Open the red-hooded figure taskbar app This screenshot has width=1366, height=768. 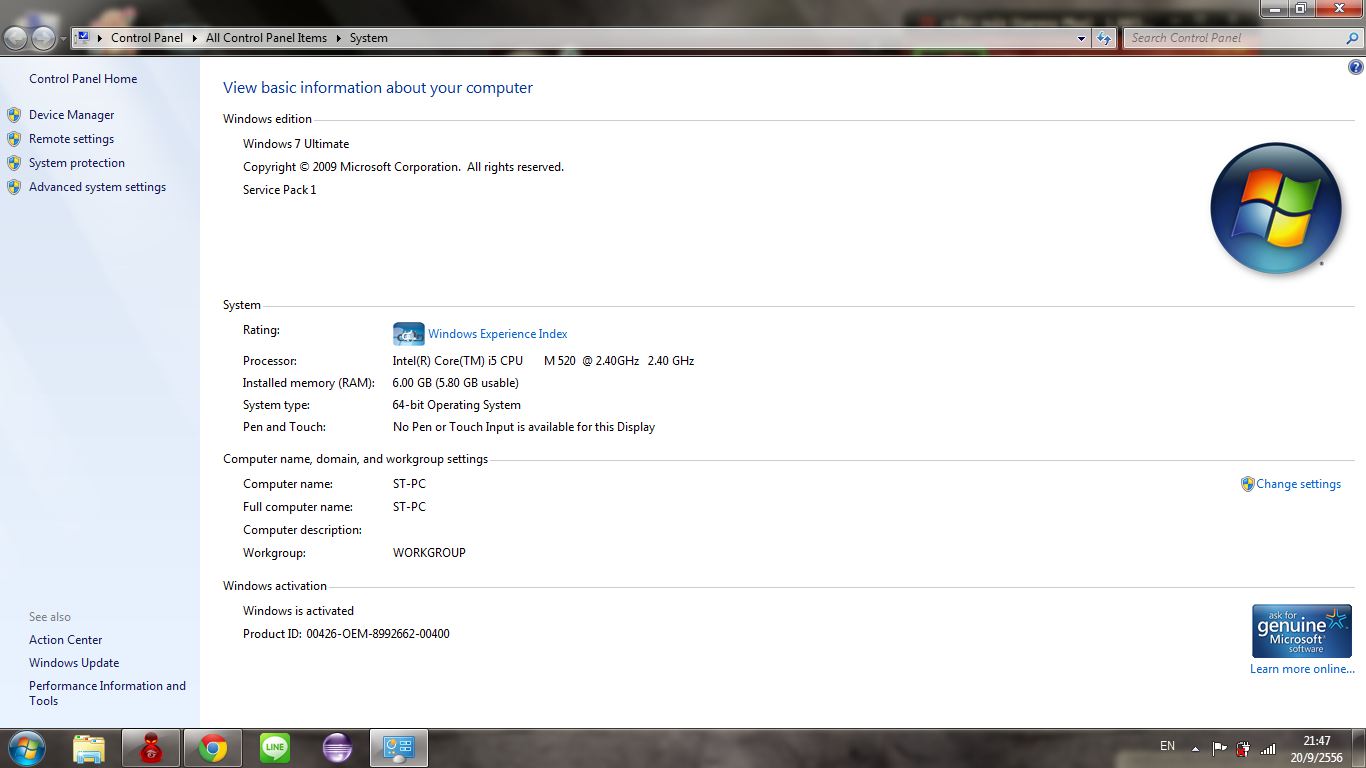151,748
